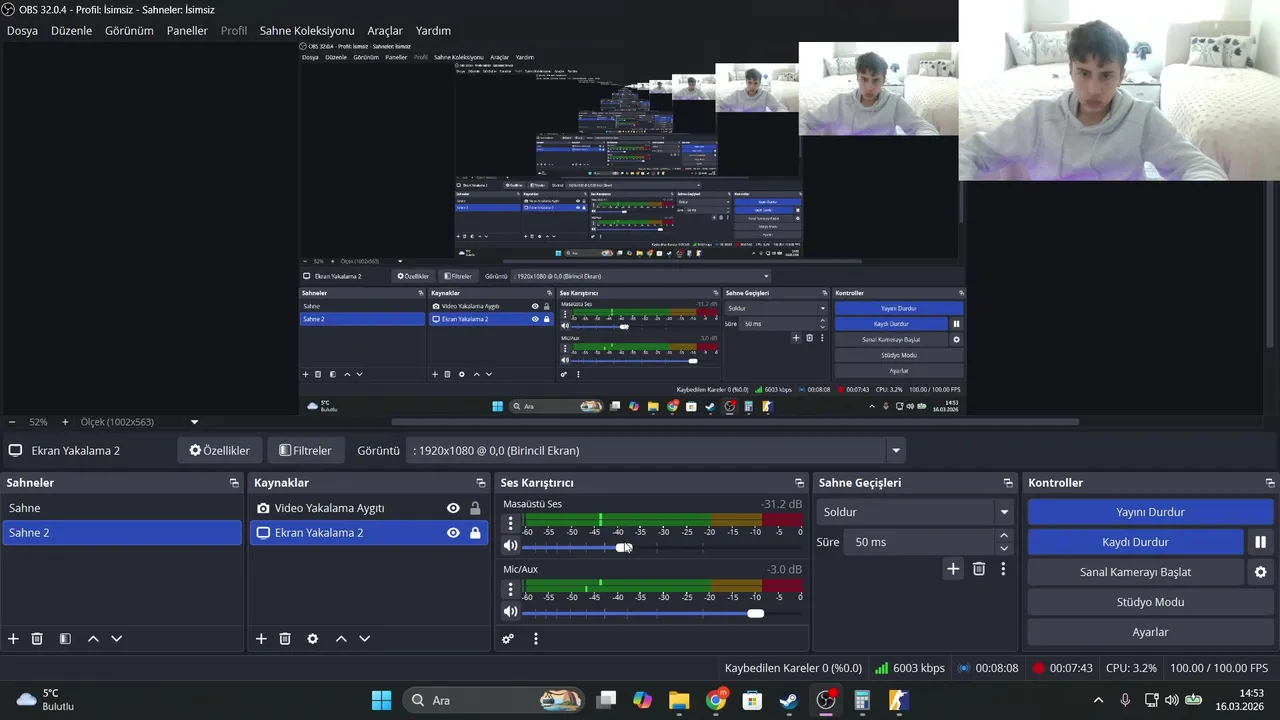Open the Windows Start menu
Image resolution: width=1280 pixels, height=720 pixels.
click(x=381, y=700)
